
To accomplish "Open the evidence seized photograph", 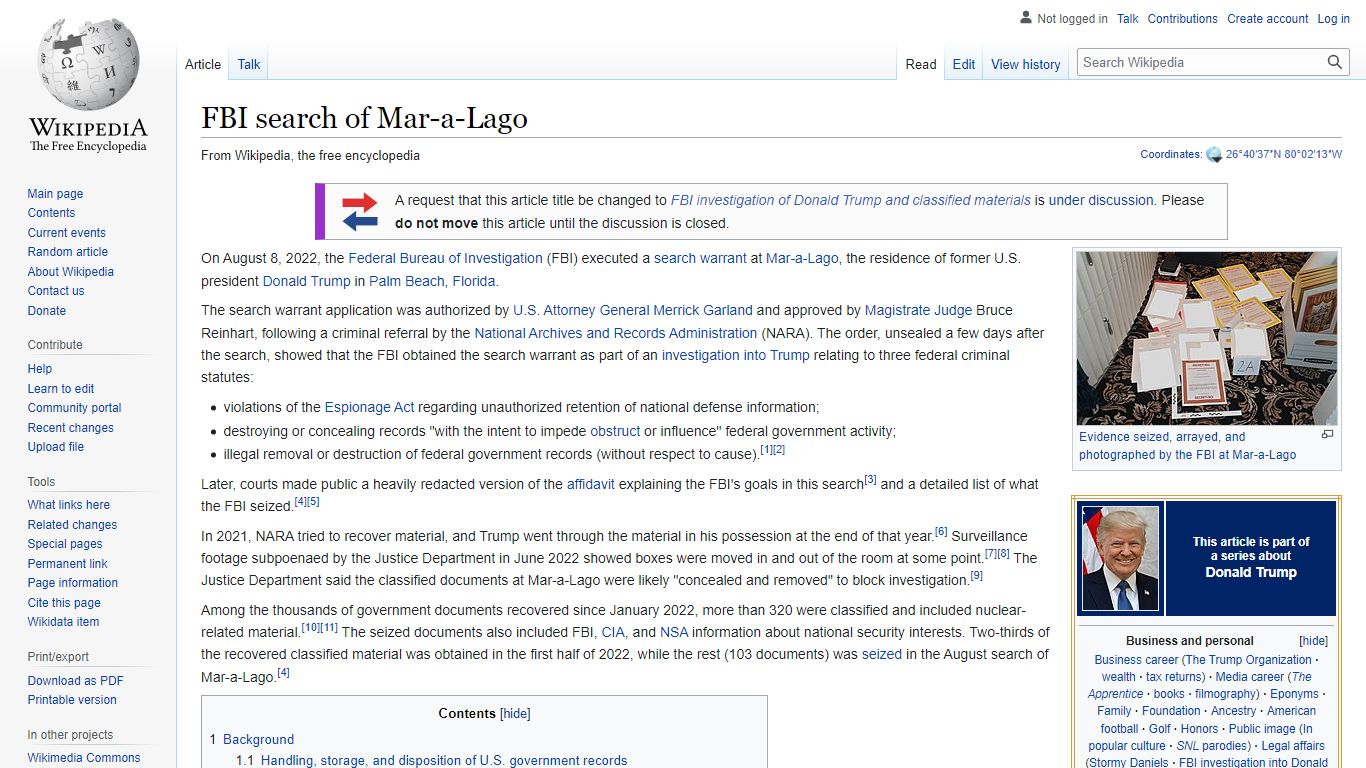I will [x=1207, y=338].
